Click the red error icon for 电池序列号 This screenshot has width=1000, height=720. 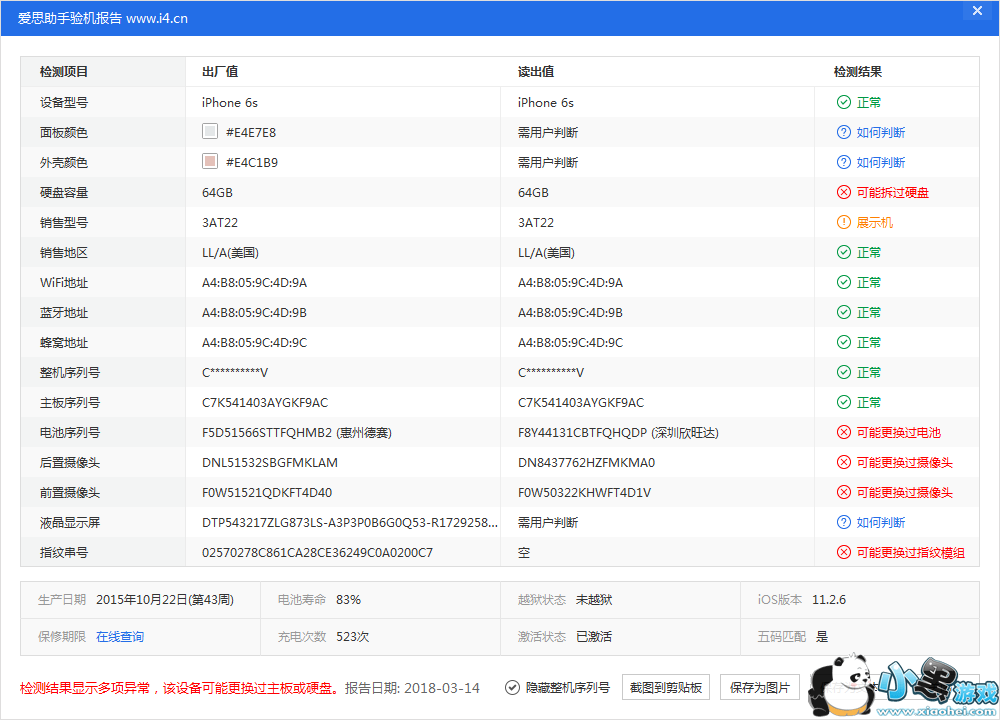click(x=844, y=432)
